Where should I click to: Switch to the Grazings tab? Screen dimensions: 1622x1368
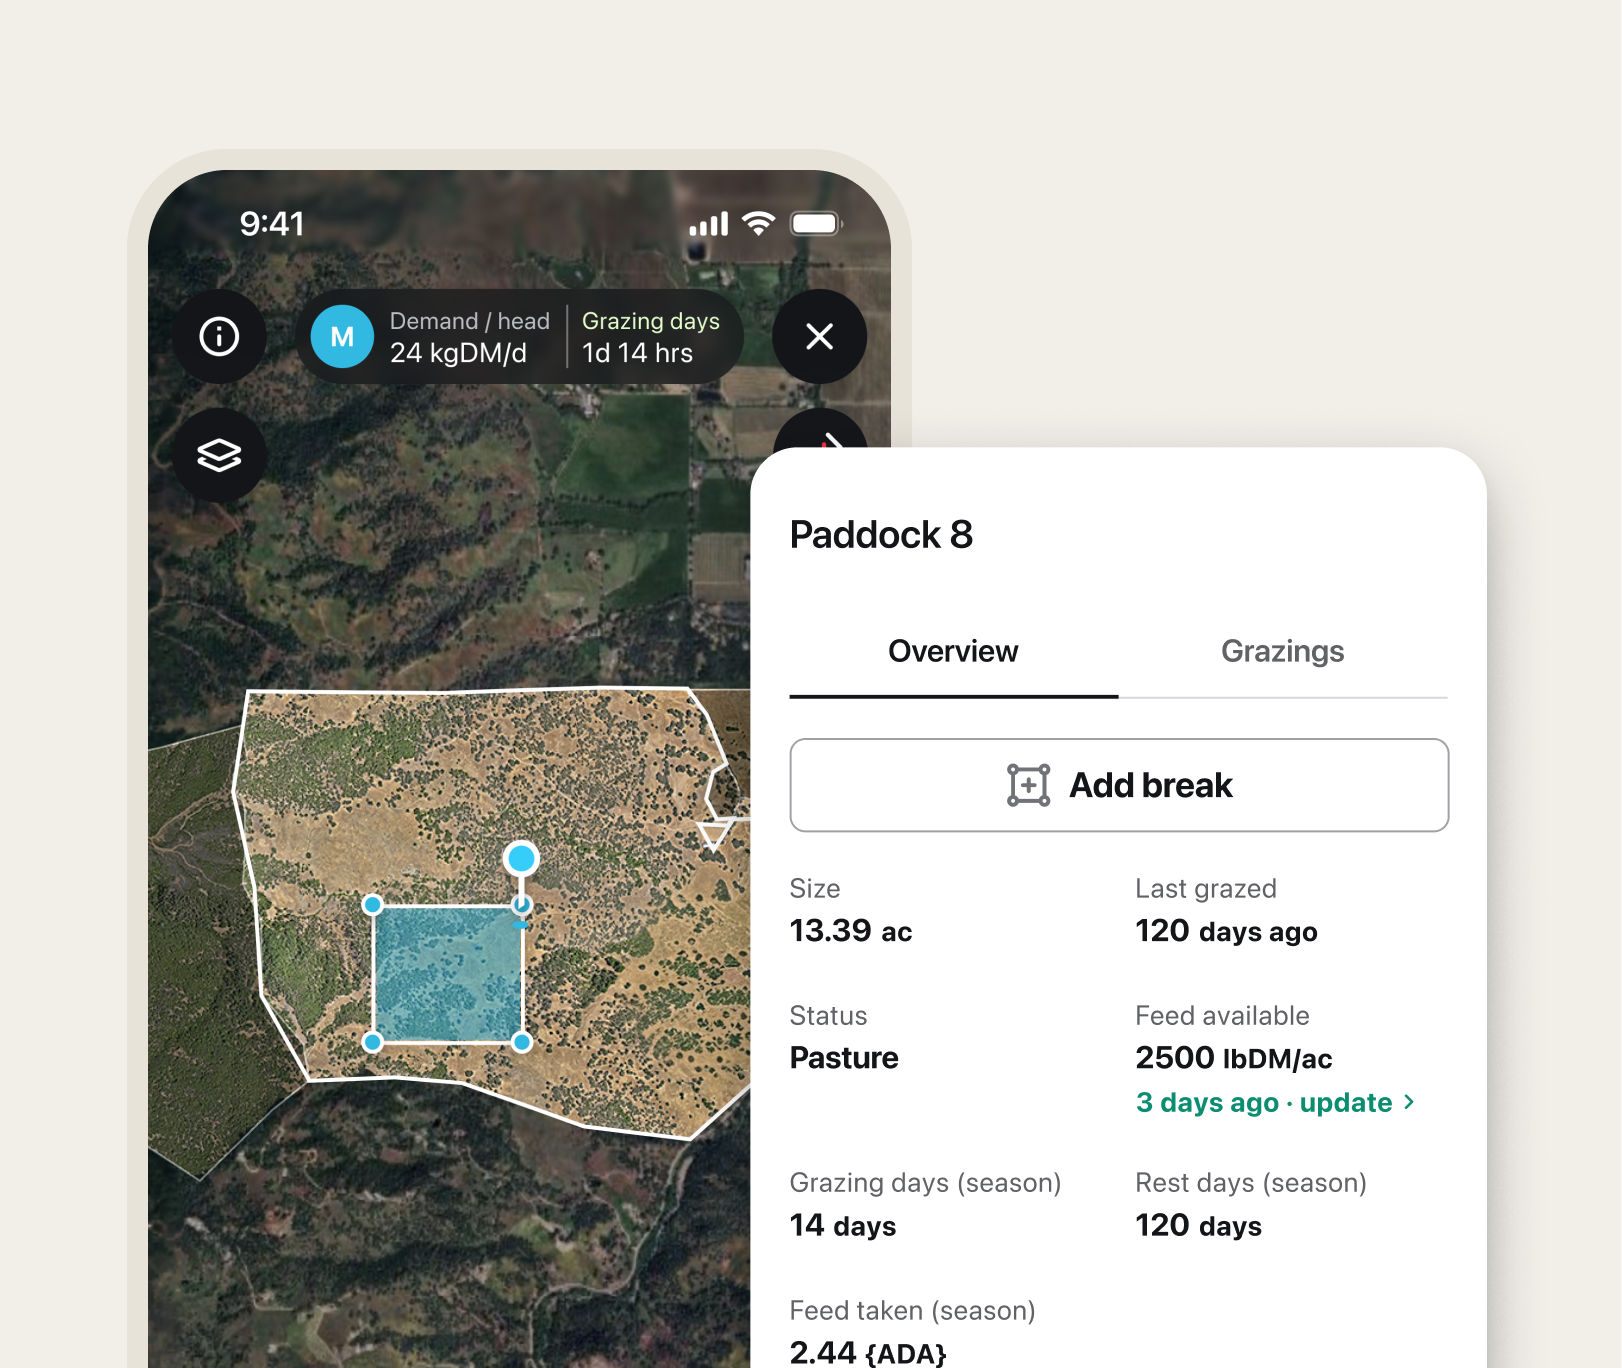click(1282, 651)
